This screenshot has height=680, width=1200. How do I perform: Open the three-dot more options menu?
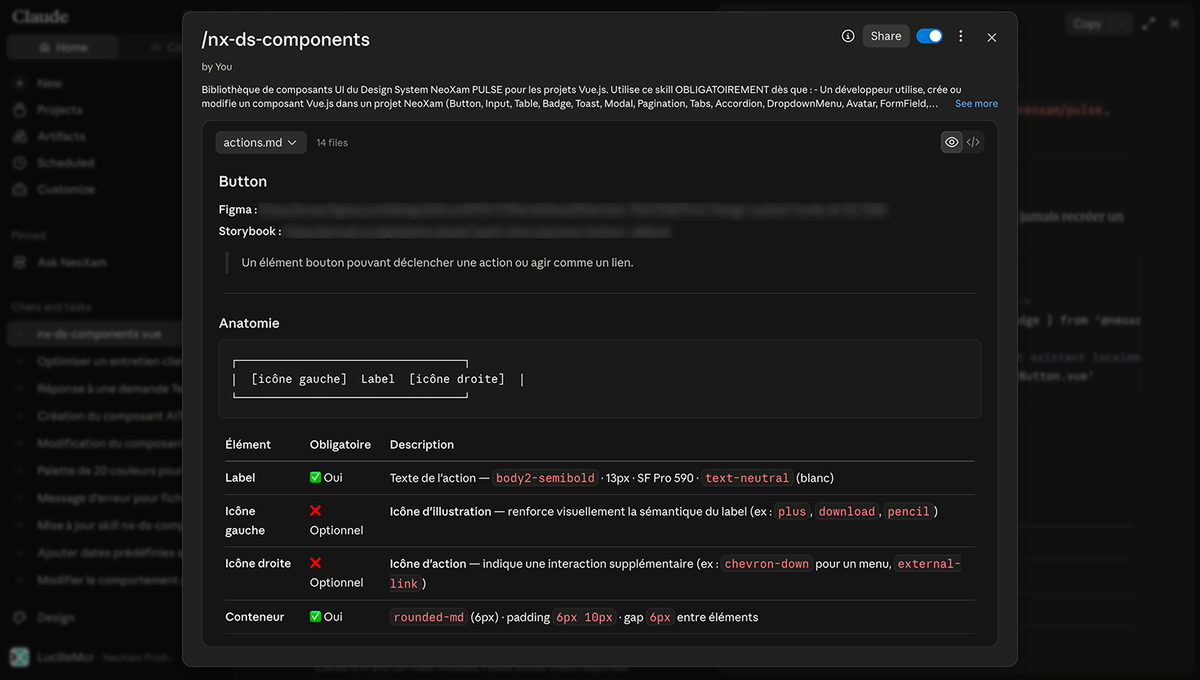pos(961,36)
